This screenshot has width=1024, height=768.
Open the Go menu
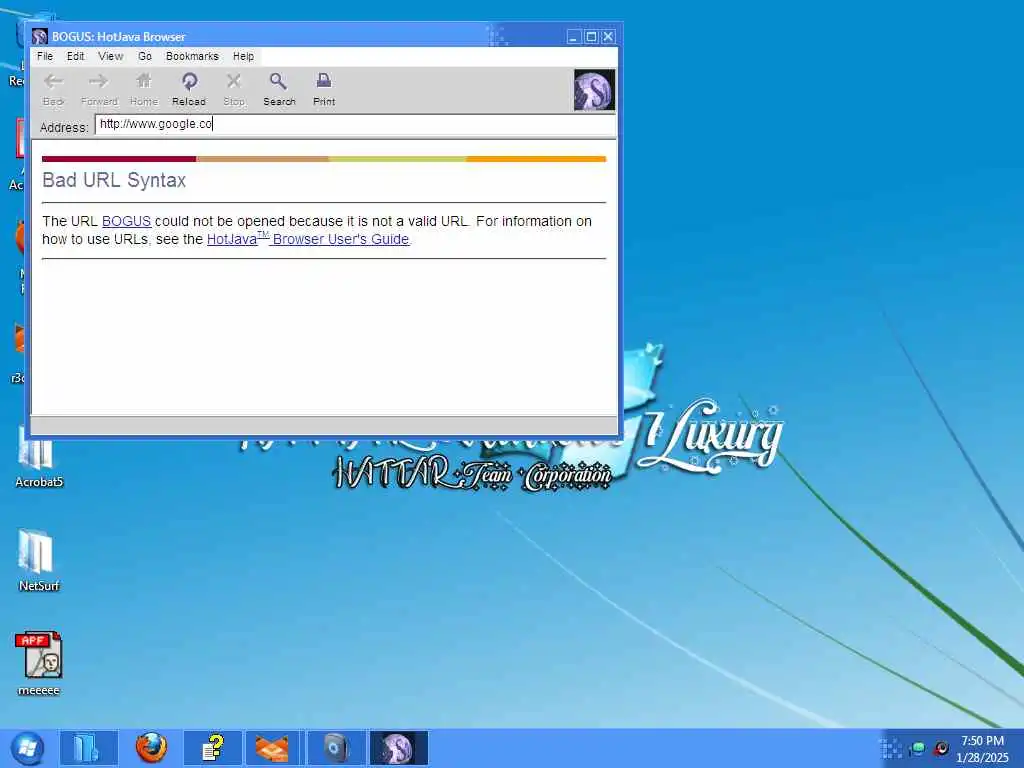tap(145, 56)
